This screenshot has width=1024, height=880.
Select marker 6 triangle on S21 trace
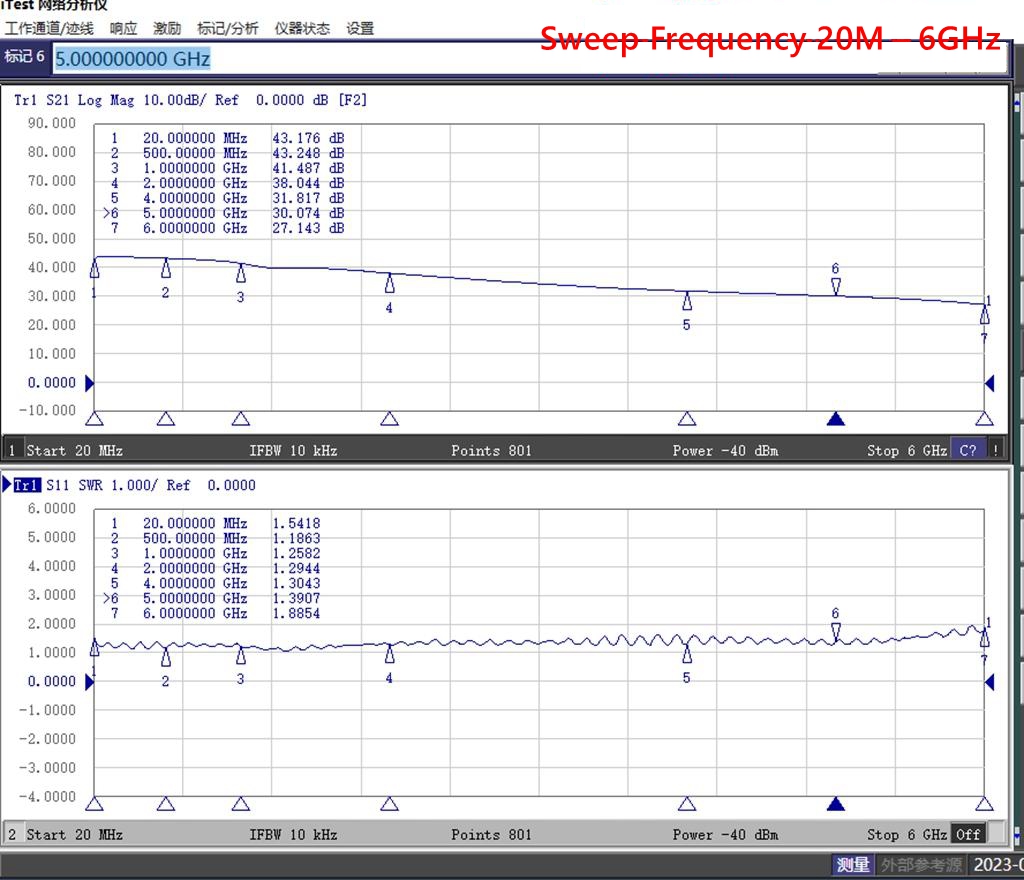point(836,287)
